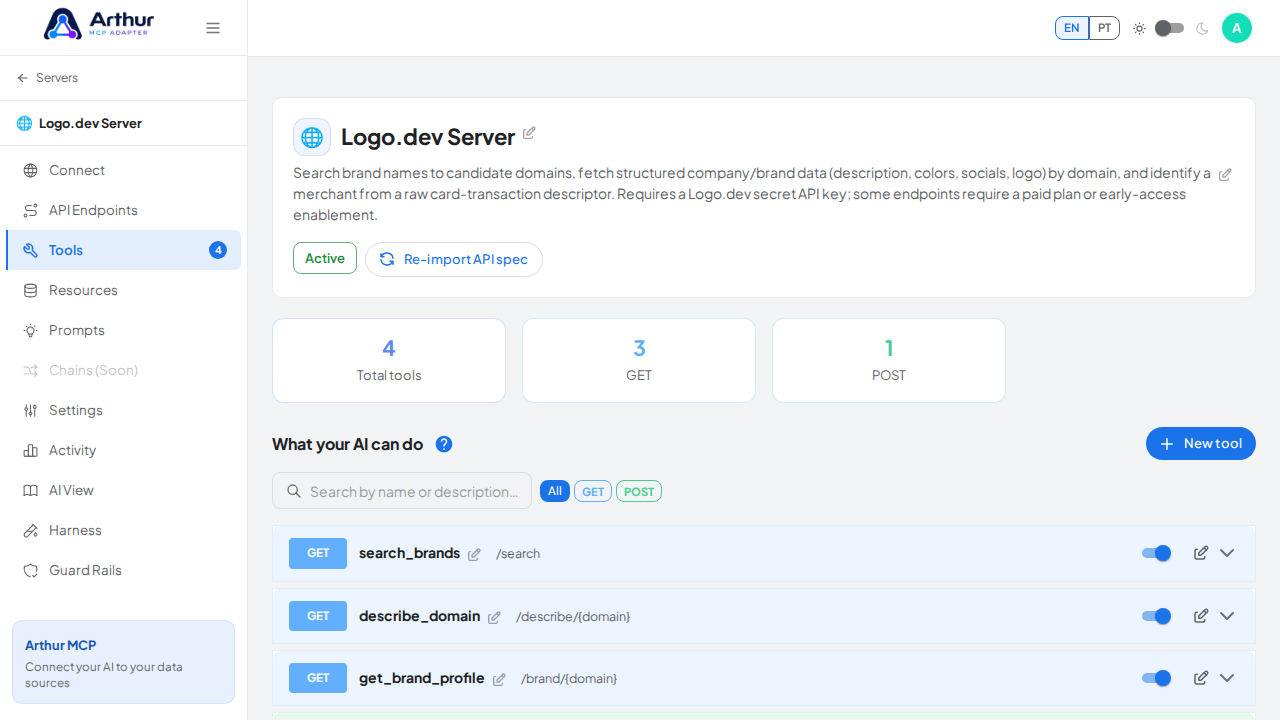Rename the describe_domain tool
This screenshot has height=720, width=1280.
point(494,617)
